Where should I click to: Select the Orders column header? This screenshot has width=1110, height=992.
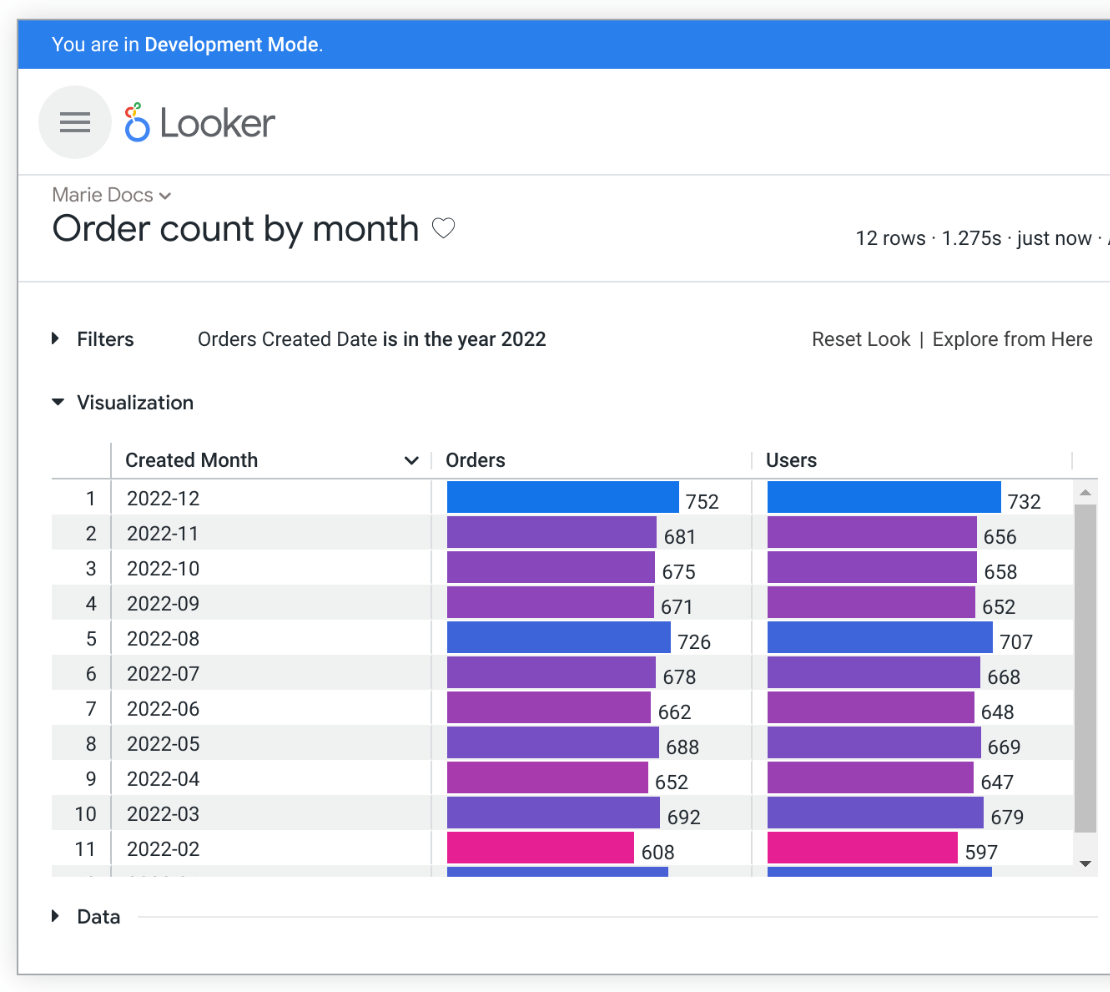[x=475, y=460]
